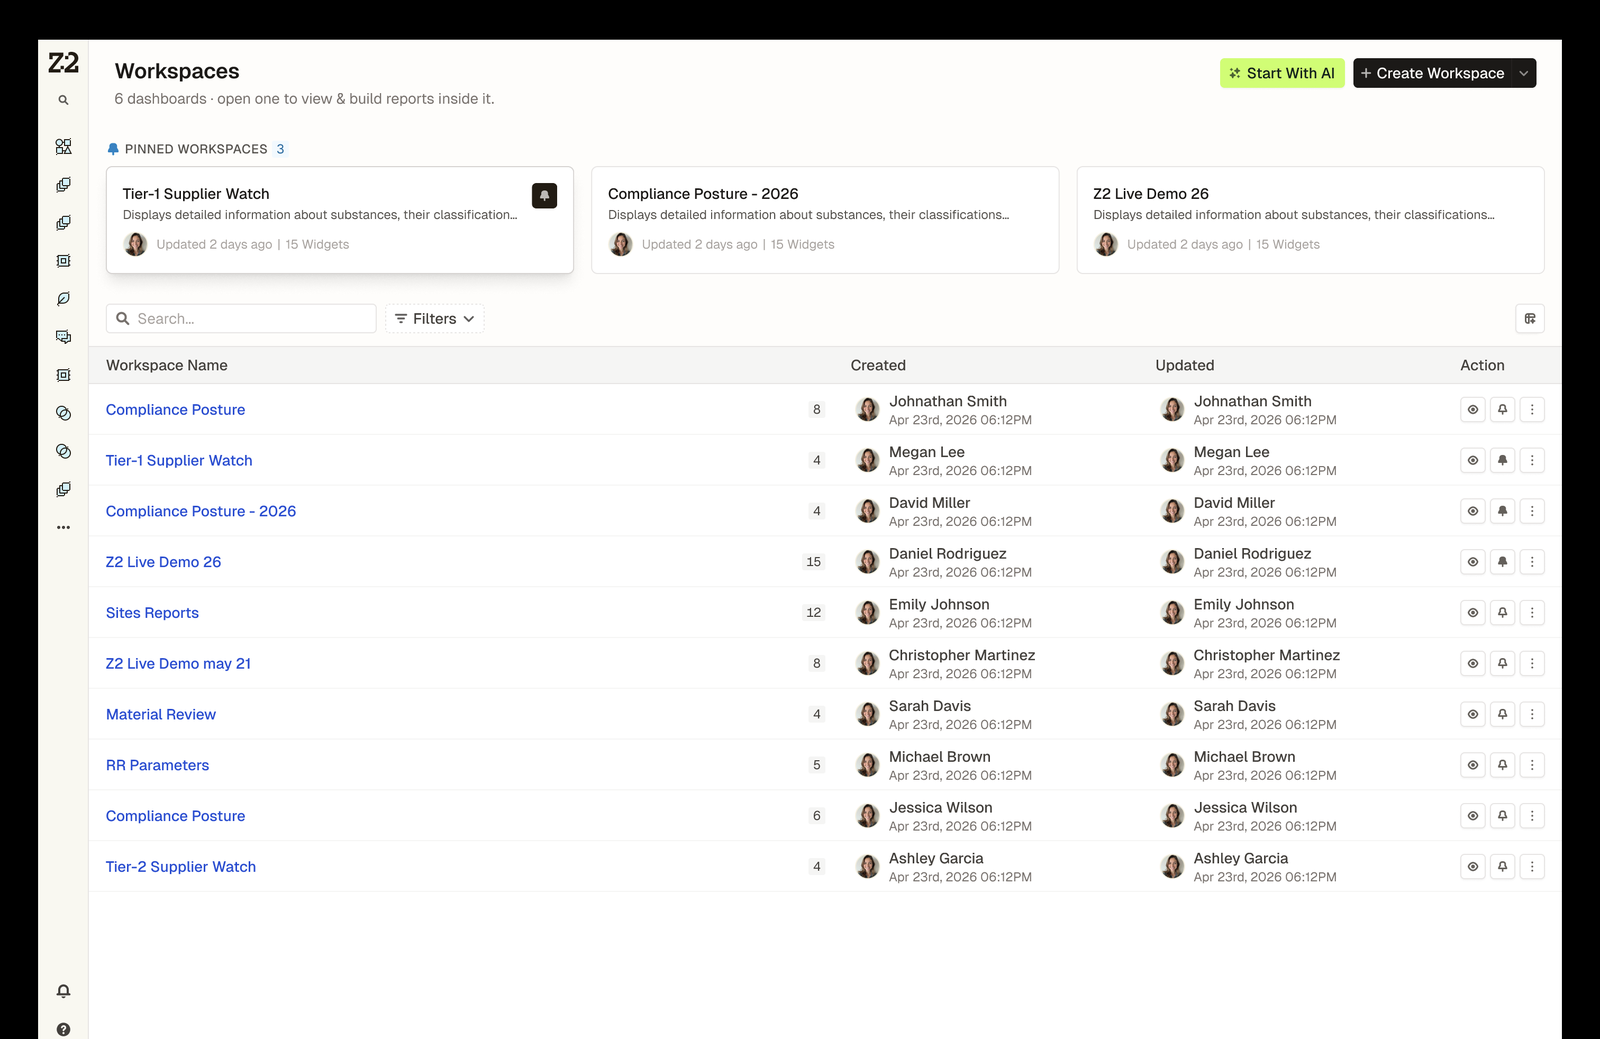Open the chat bubbles icon in the sidebar
Screen dimensions: 1600x1039
coord(63,337)
